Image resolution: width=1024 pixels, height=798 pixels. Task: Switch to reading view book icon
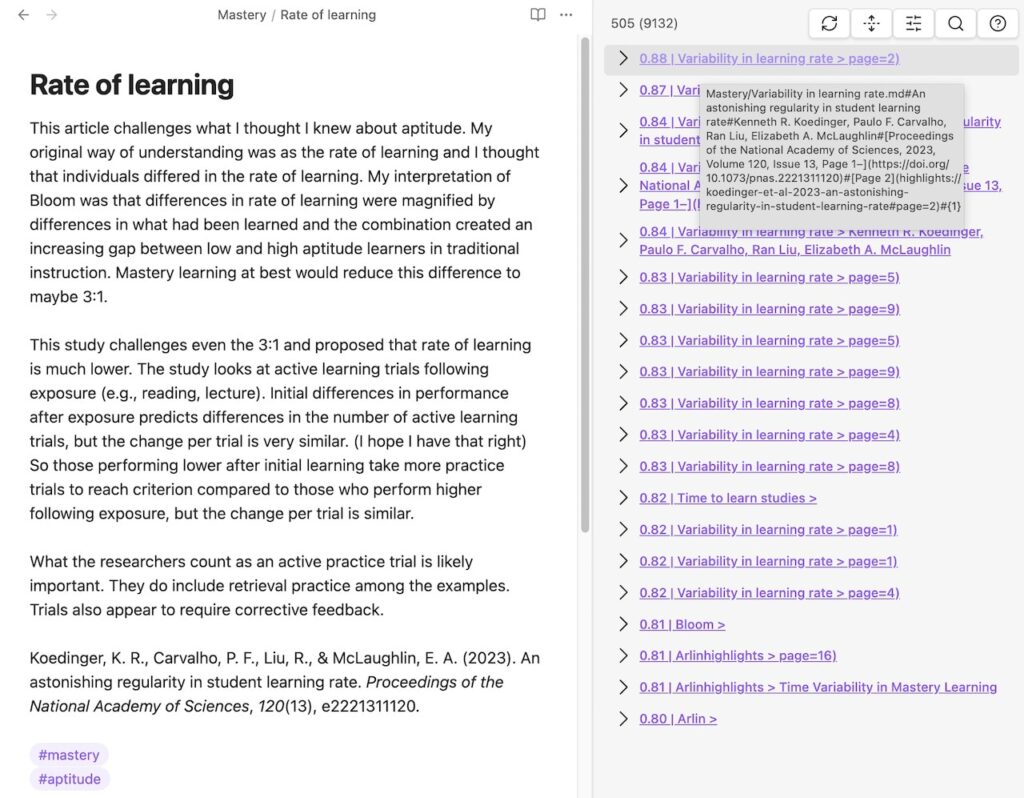pos(537,14)
